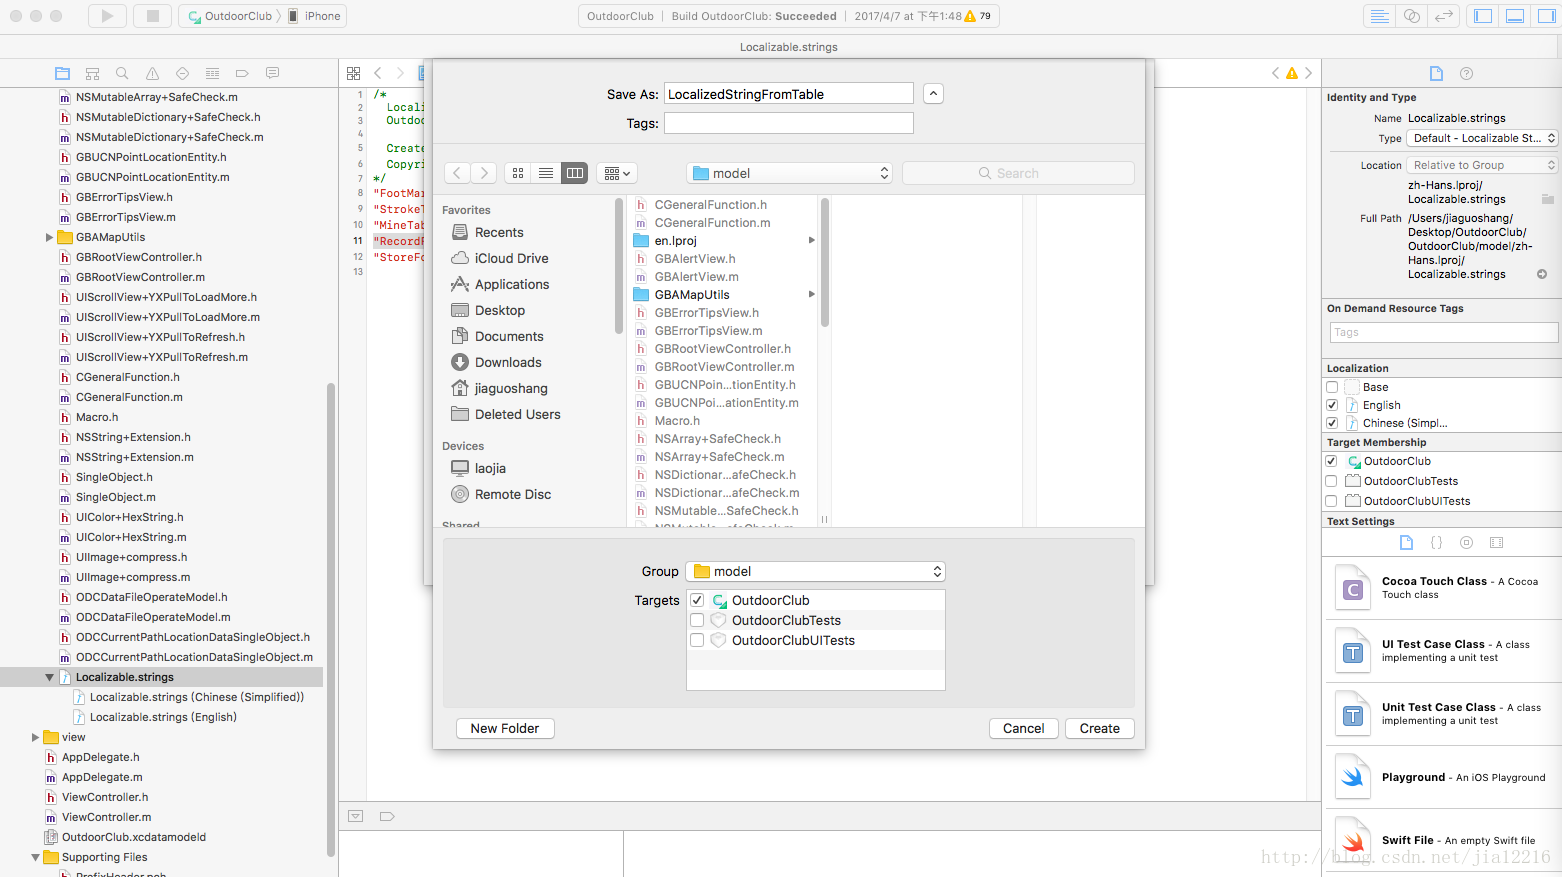Click the Search field in save dialog
Image resolution: width=1562 pixels, height=877 pixels.
(x=1018, y=173)
